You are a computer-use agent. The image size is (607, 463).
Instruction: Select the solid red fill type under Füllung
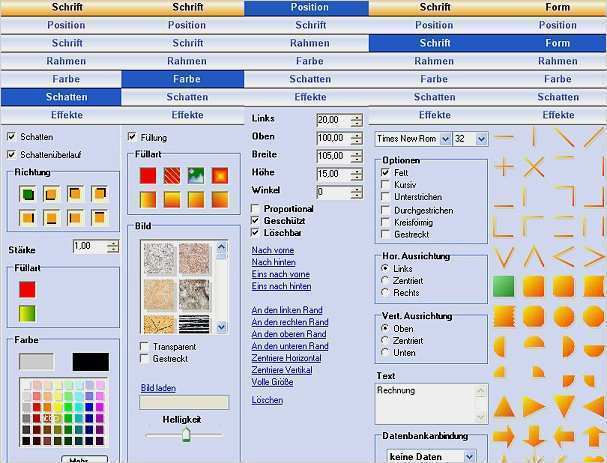point(148,175)
